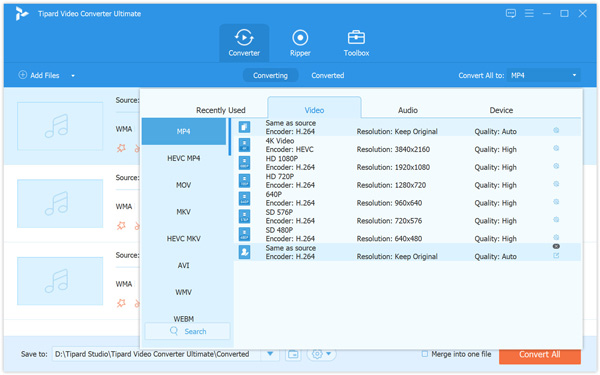Click the Add Files button
600x375 pixels.
[x=39, y=75]
